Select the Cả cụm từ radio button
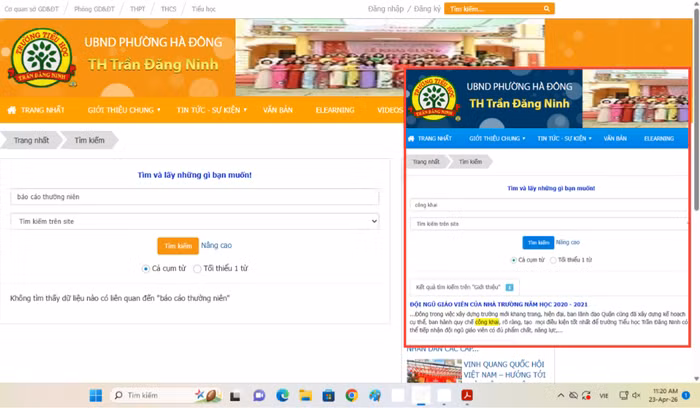Screen dimensions: 700x408 [x=146, y=269]
